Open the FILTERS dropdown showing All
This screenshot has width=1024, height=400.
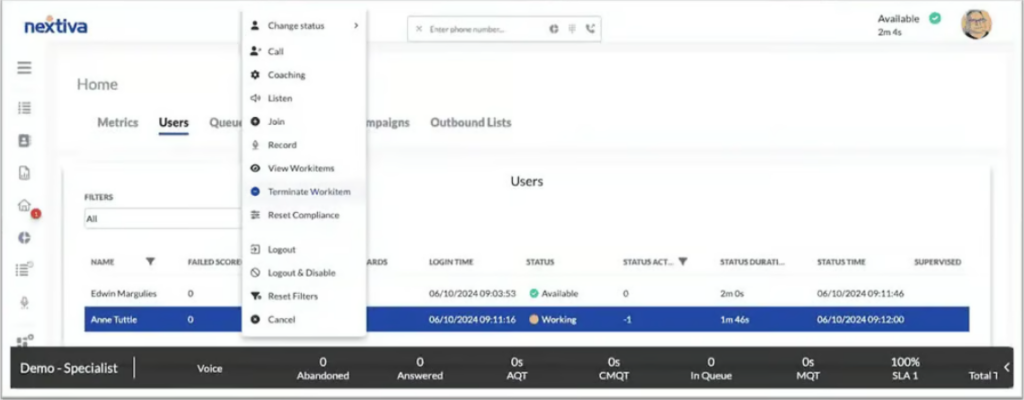tap(163, 219)
